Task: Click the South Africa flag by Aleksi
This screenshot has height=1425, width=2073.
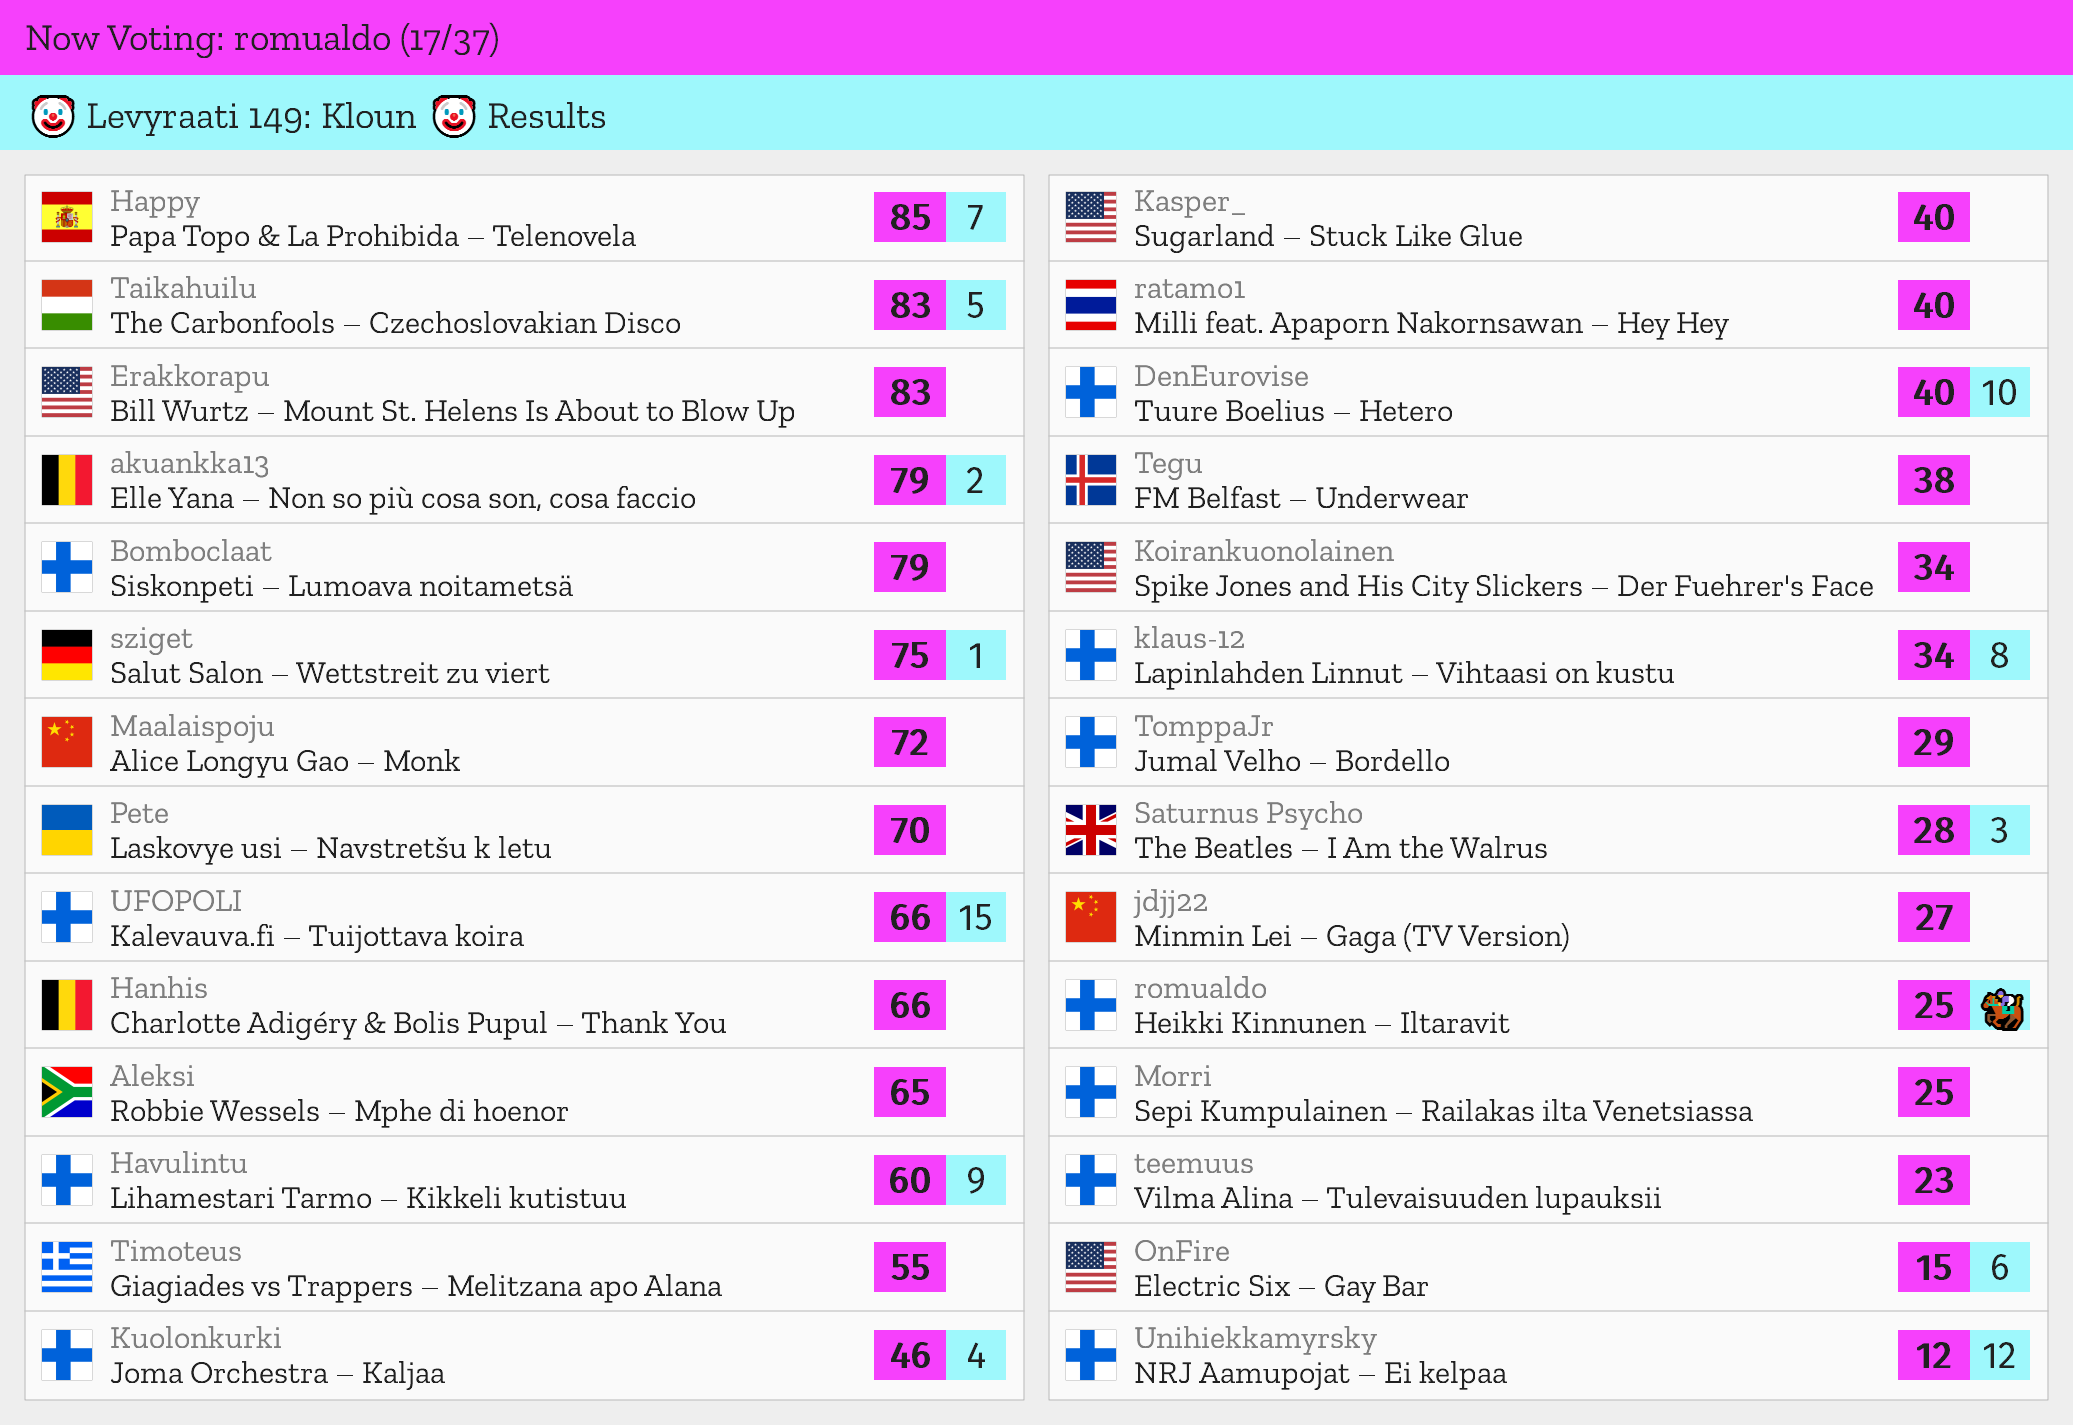Action: click(x=67, y=1092)
